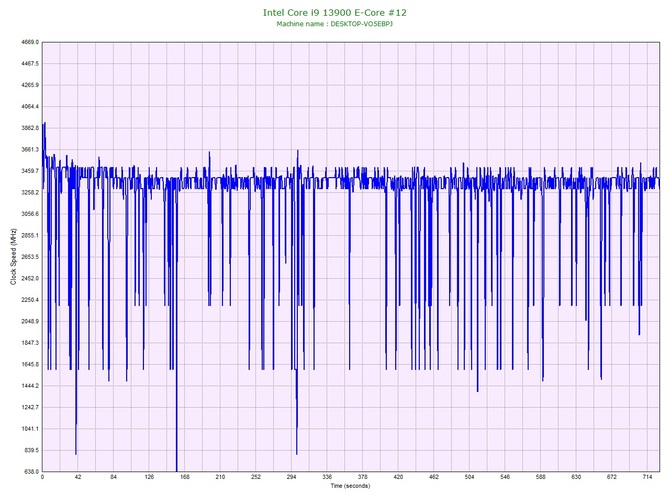
Task: Click the x-axis tick label 378
Action: [x=363, y=477]
